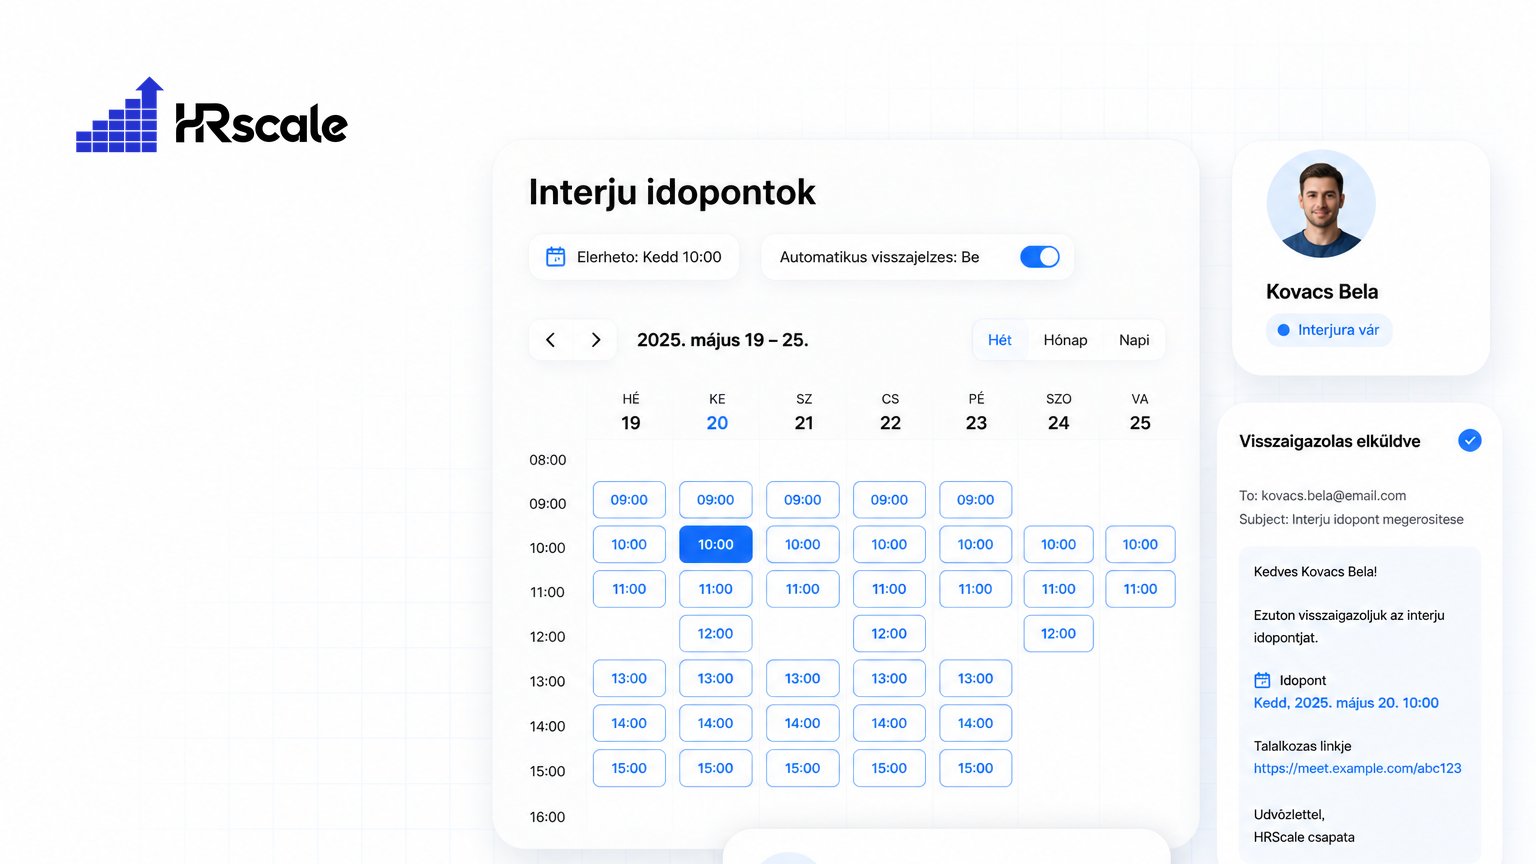
Task: Select the 10:00 slot on Saturday 24
Action: tap(1059, 544)
